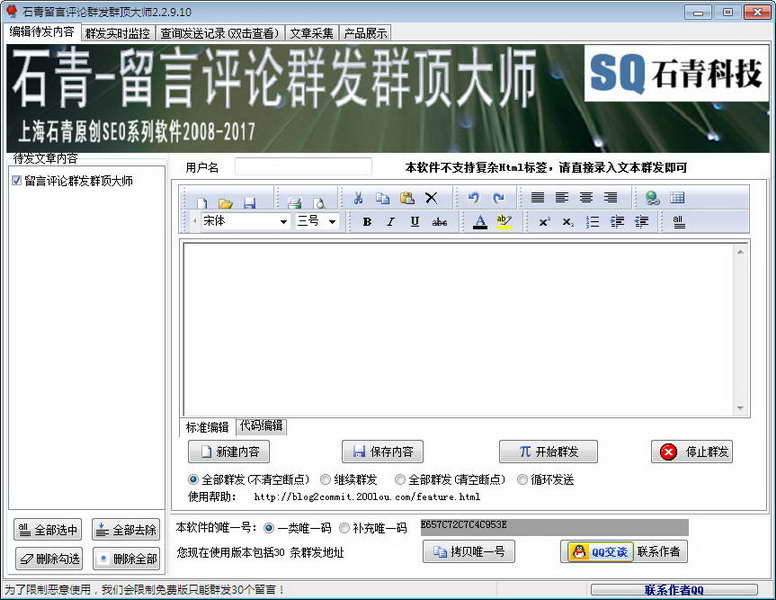The height and width of the screenshot is (600, 776).
Task: Select the 循环发送 radio option
Action: [x=522, y=479]
